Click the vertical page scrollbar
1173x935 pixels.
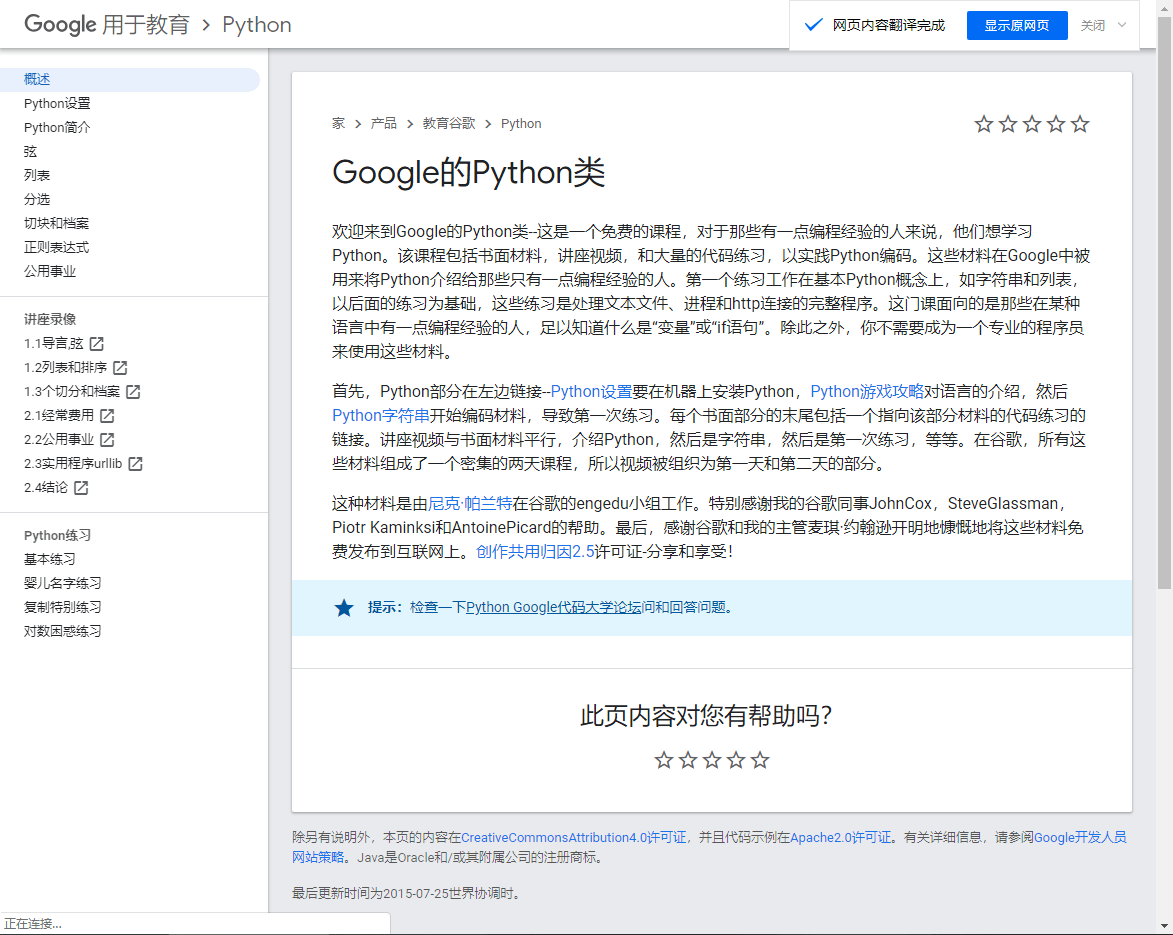pos(1164,300)
